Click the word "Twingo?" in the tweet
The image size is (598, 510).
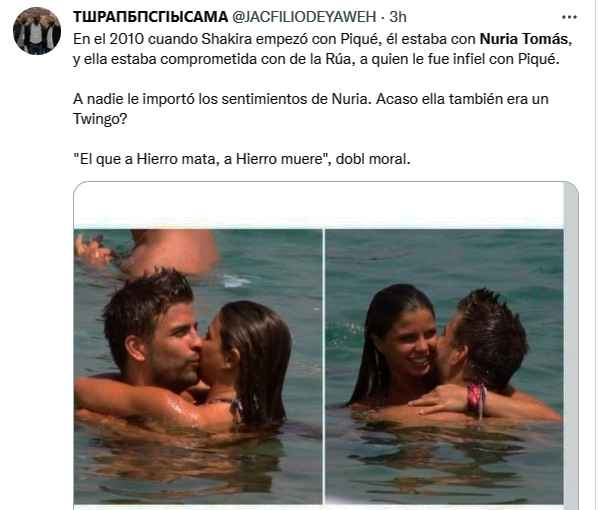coord(100,119)
